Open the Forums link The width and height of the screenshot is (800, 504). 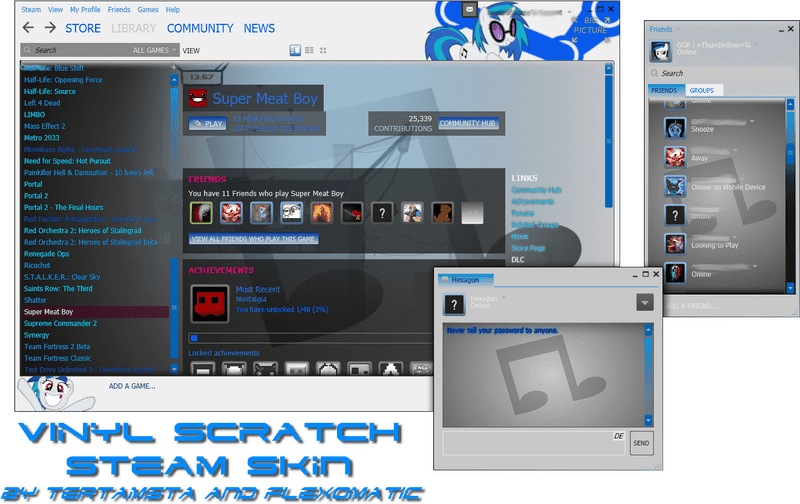coord(523,213)
